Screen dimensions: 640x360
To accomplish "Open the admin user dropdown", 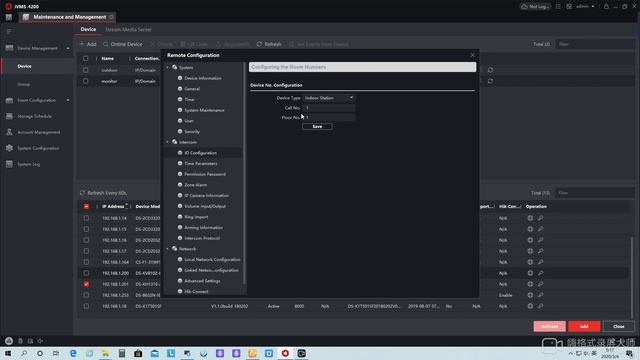I will click(x=585, y=7).
